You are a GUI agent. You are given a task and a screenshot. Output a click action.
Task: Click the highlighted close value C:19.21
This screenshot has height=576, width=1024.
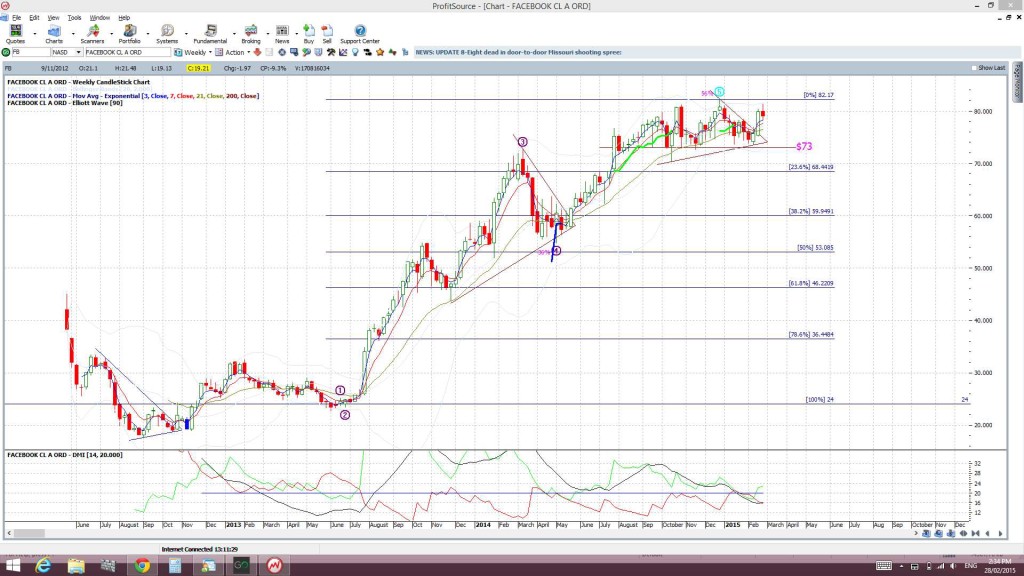(198, 68)
